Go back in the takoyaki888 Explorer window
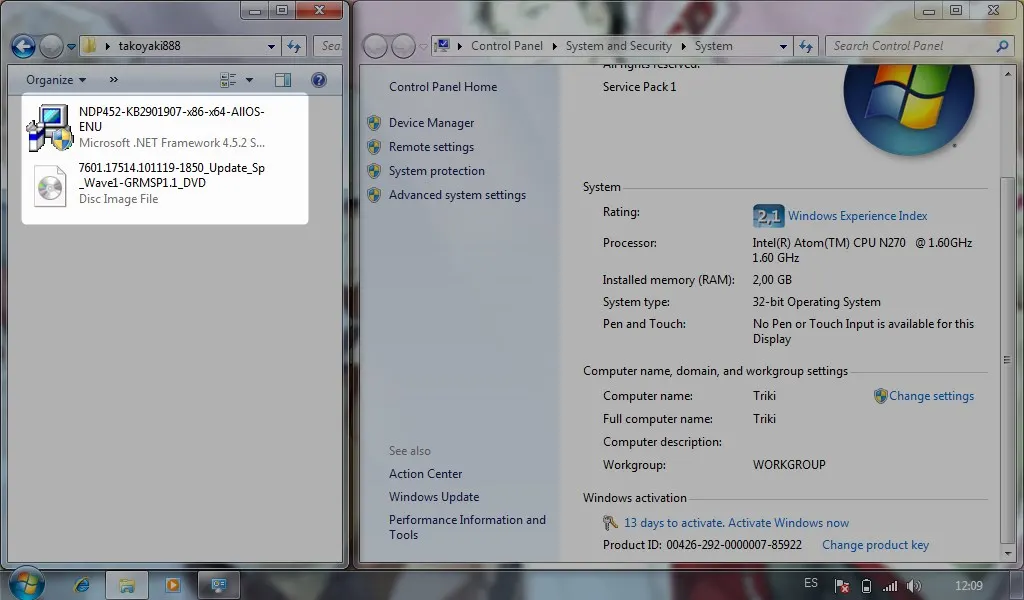1024x600 pixels. (x=24, y=46)
